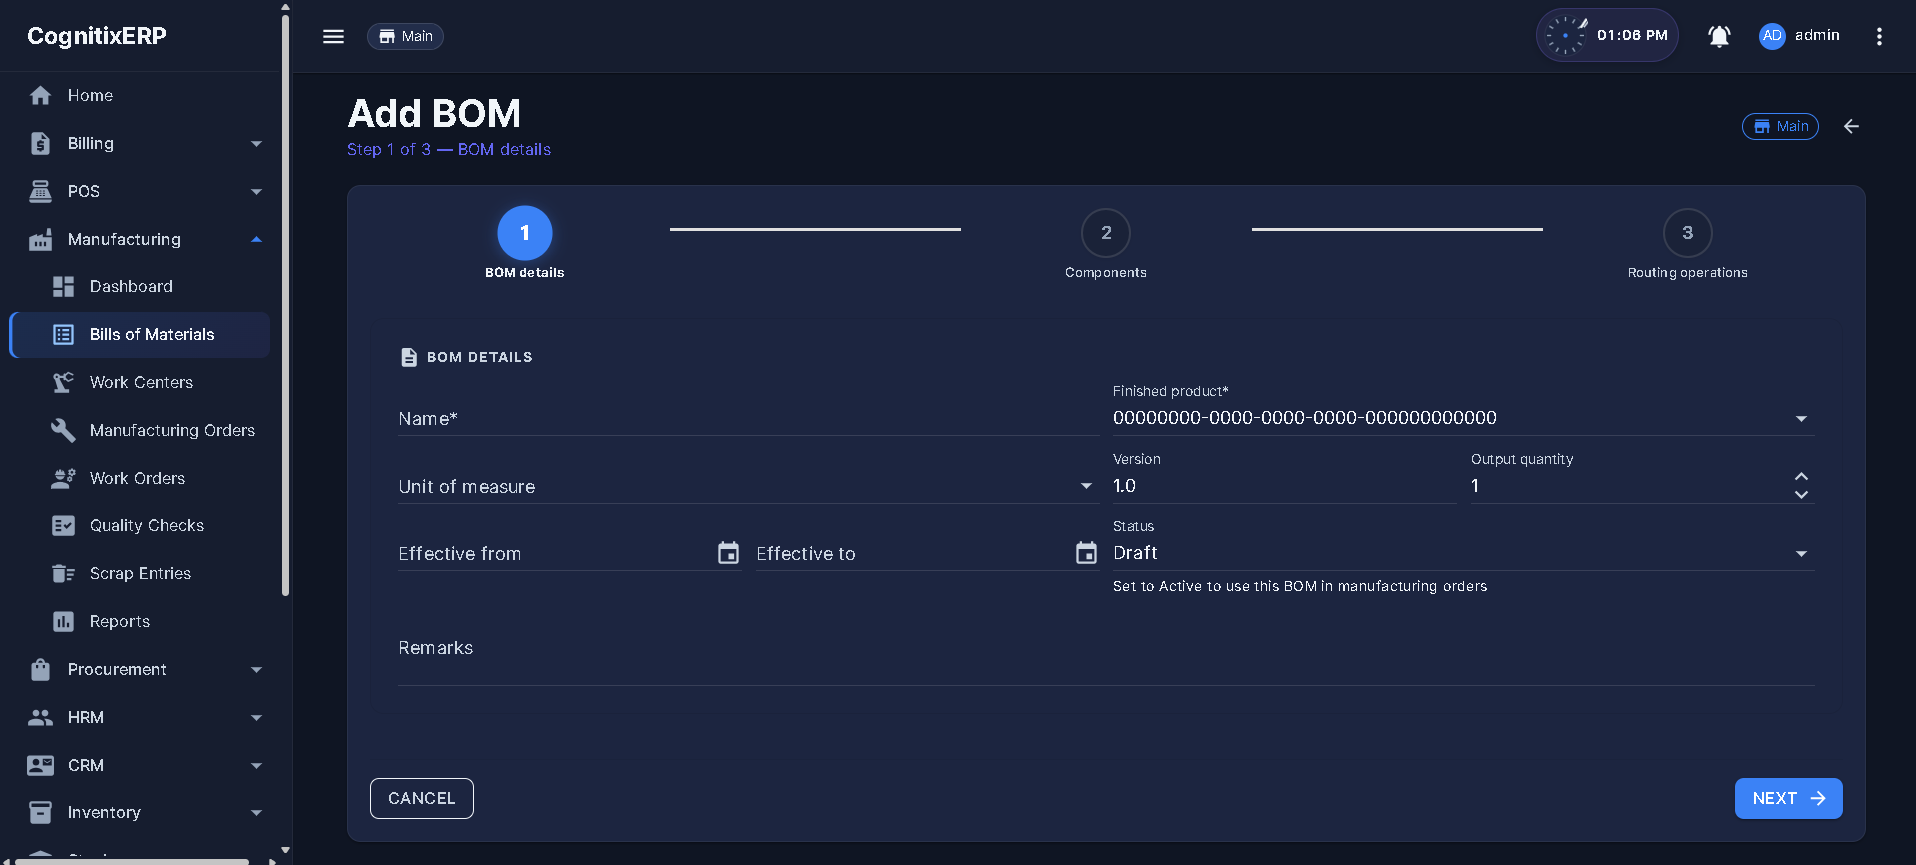Focus the Name input field
This screenshot has width=1916, height=865.
pos(748,418)
